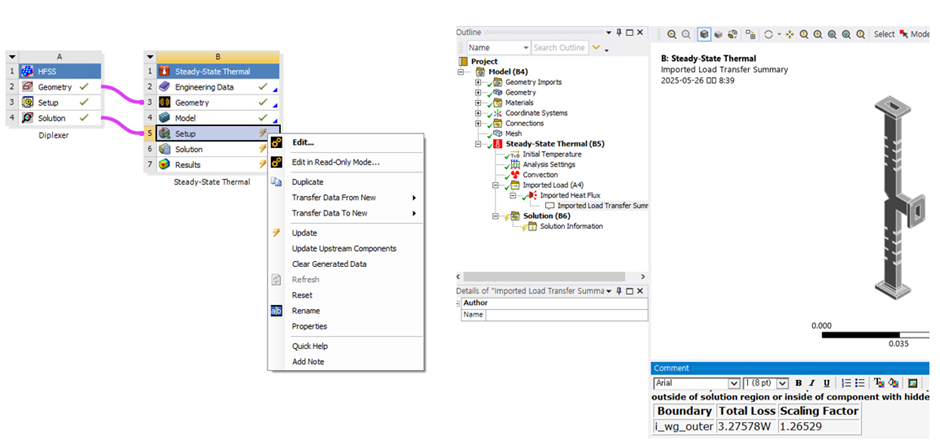Click the Select Mode cursor icon
The height and width of the screenshot is (445, 940).
coord(904,35)
